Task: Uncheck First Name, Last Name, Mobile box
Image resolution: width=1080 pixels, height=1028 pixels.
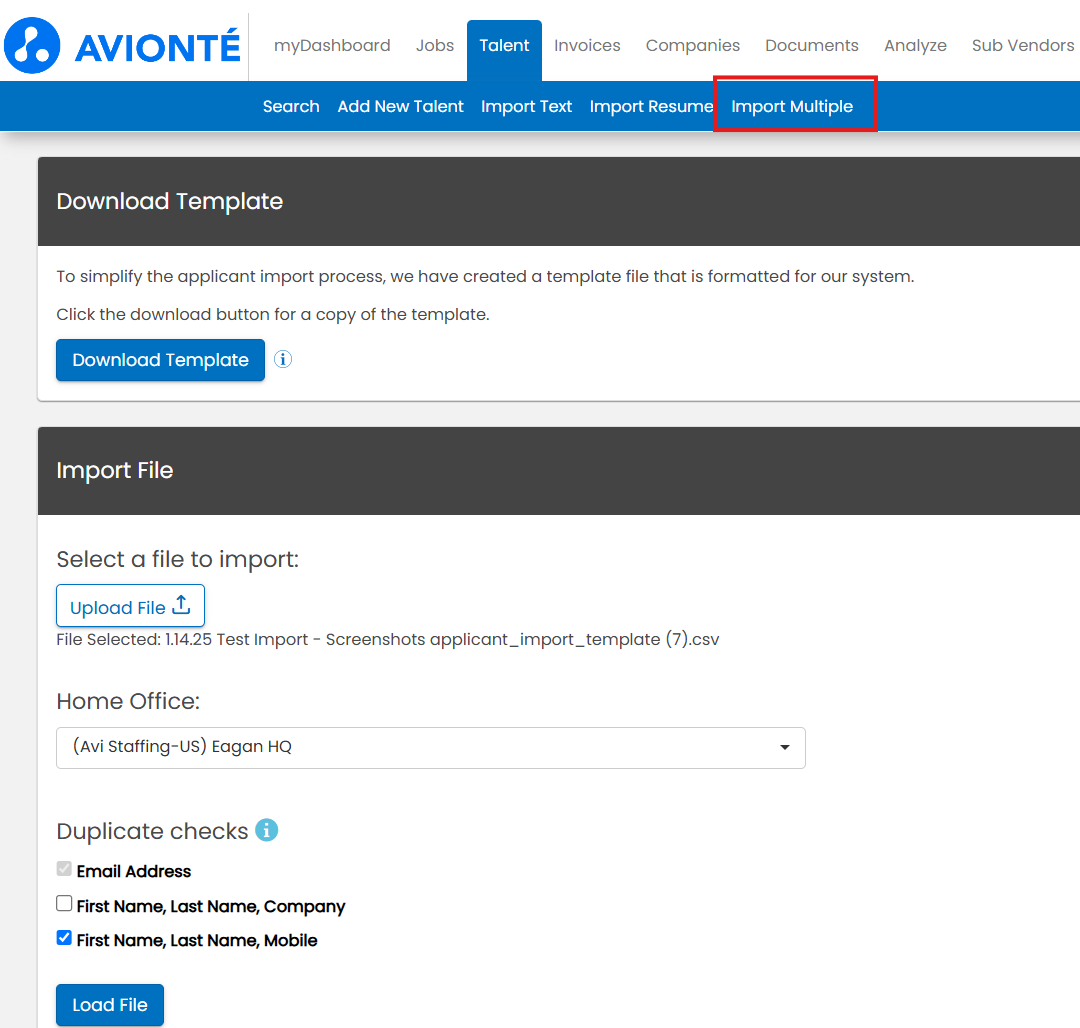Action: [x=65, y=938]
